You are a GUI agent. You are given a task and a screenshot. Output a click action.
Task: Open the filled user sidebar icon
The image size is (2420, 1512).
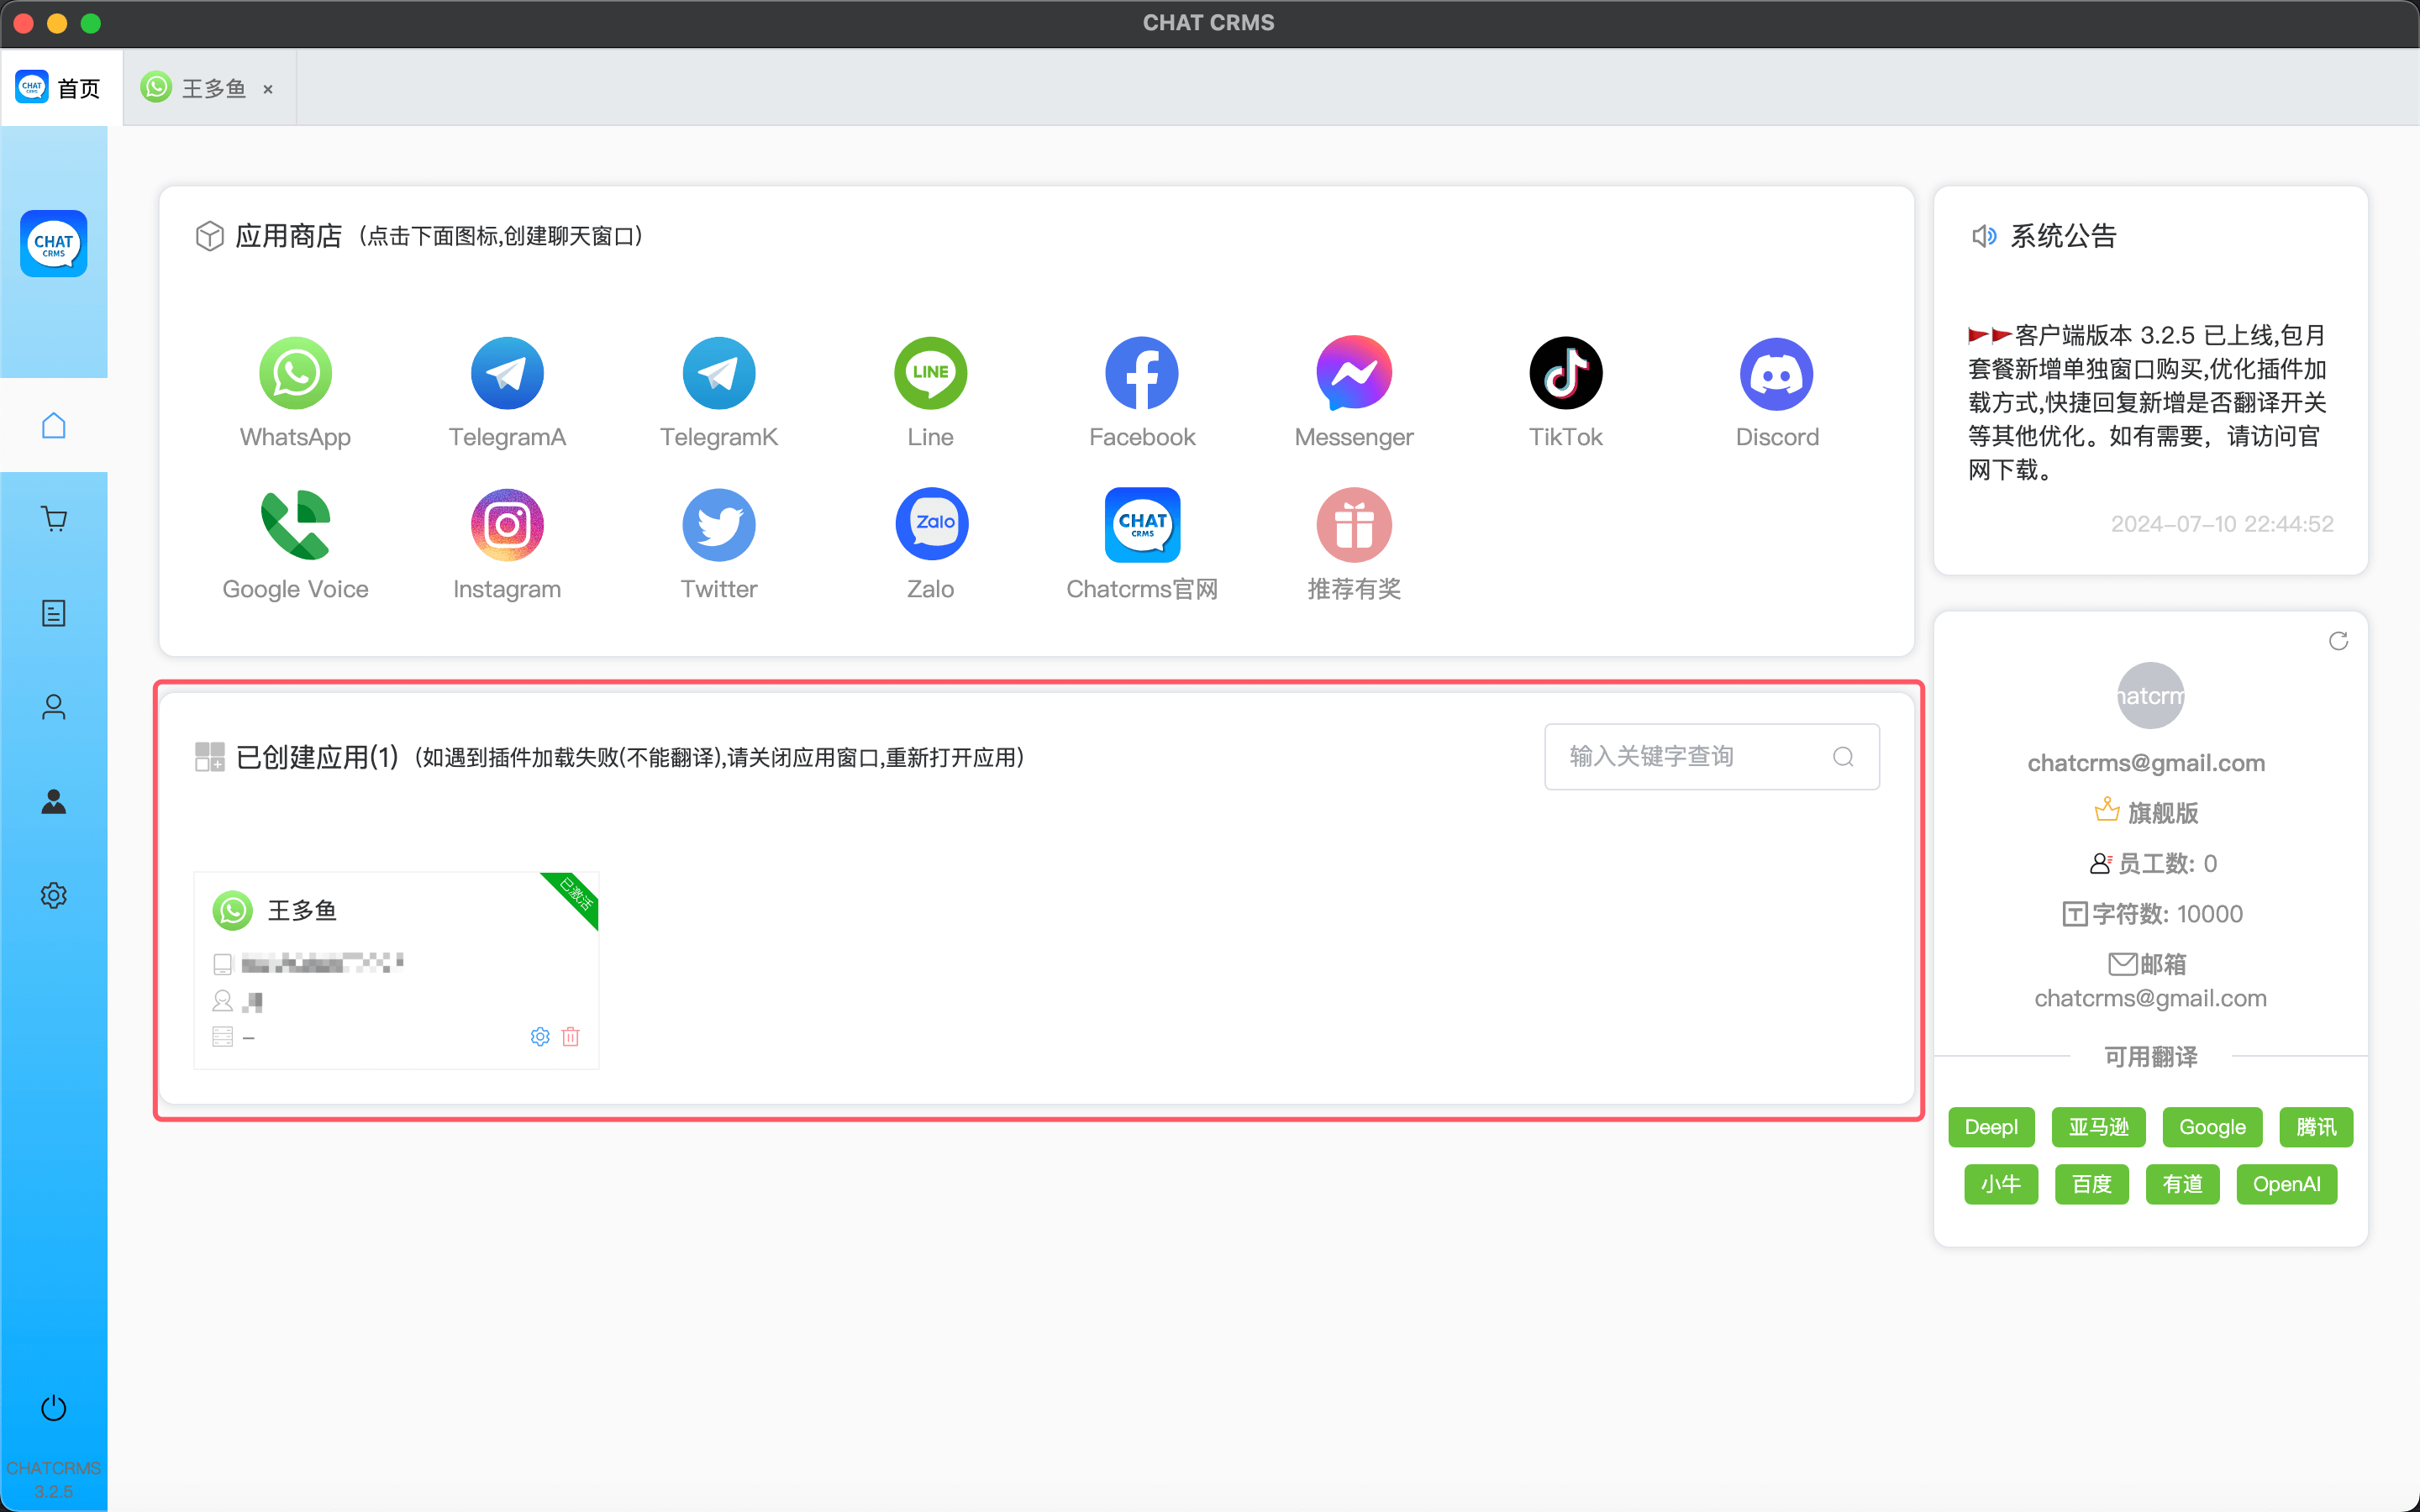[x=54, y=801]
